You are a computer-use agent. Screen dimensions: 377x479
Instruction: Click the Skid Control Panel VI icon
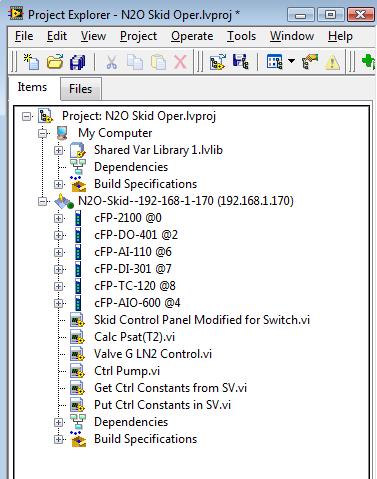(x=78, y=320)
